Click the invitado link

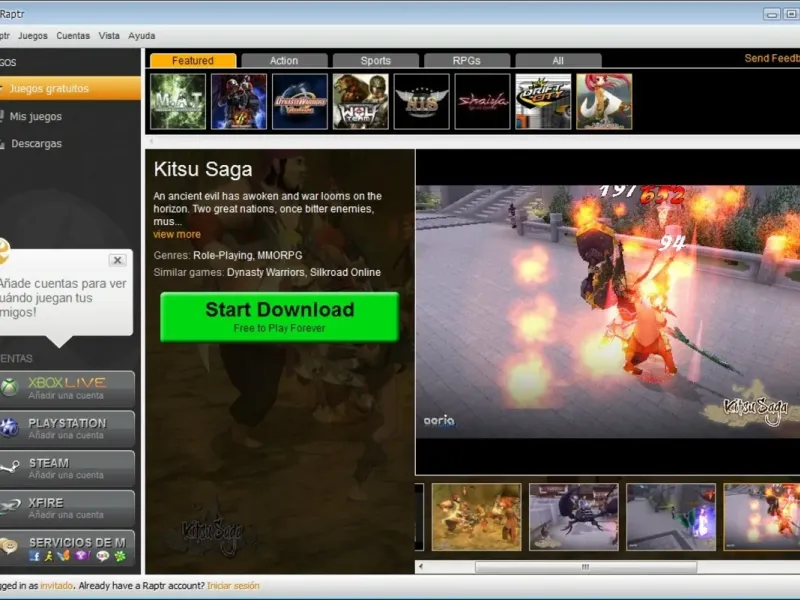(x=56, y=586)
